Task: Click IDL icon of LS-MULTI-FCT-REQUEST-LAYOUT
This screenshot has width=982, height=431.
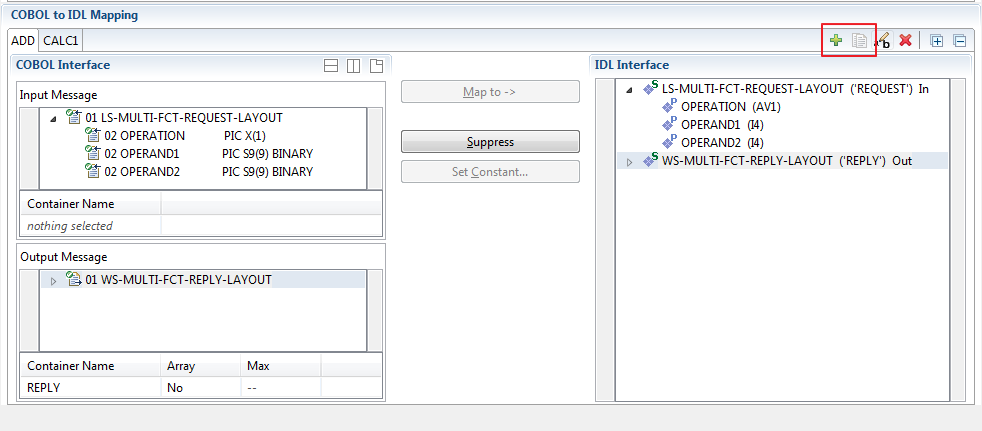Action: (x=651, y=88)
